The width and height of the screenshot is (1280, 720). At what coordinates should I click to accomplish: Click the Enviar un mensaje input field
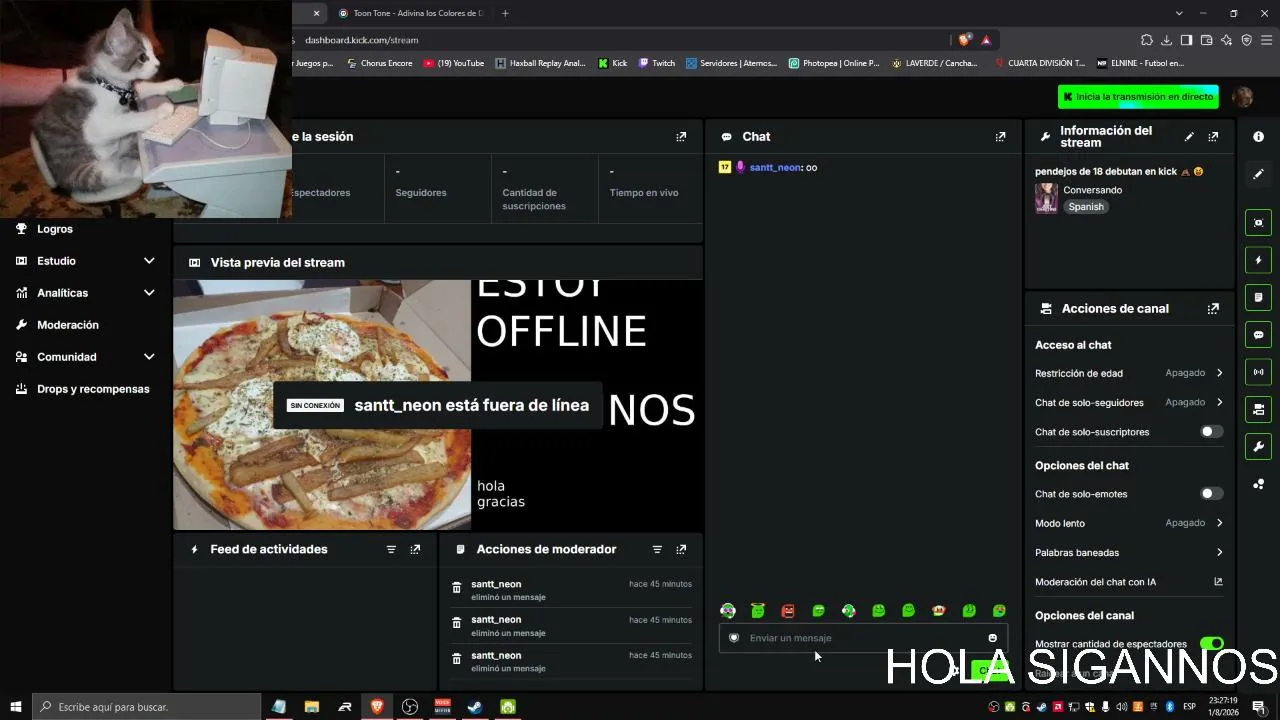[x=863, y=638]
